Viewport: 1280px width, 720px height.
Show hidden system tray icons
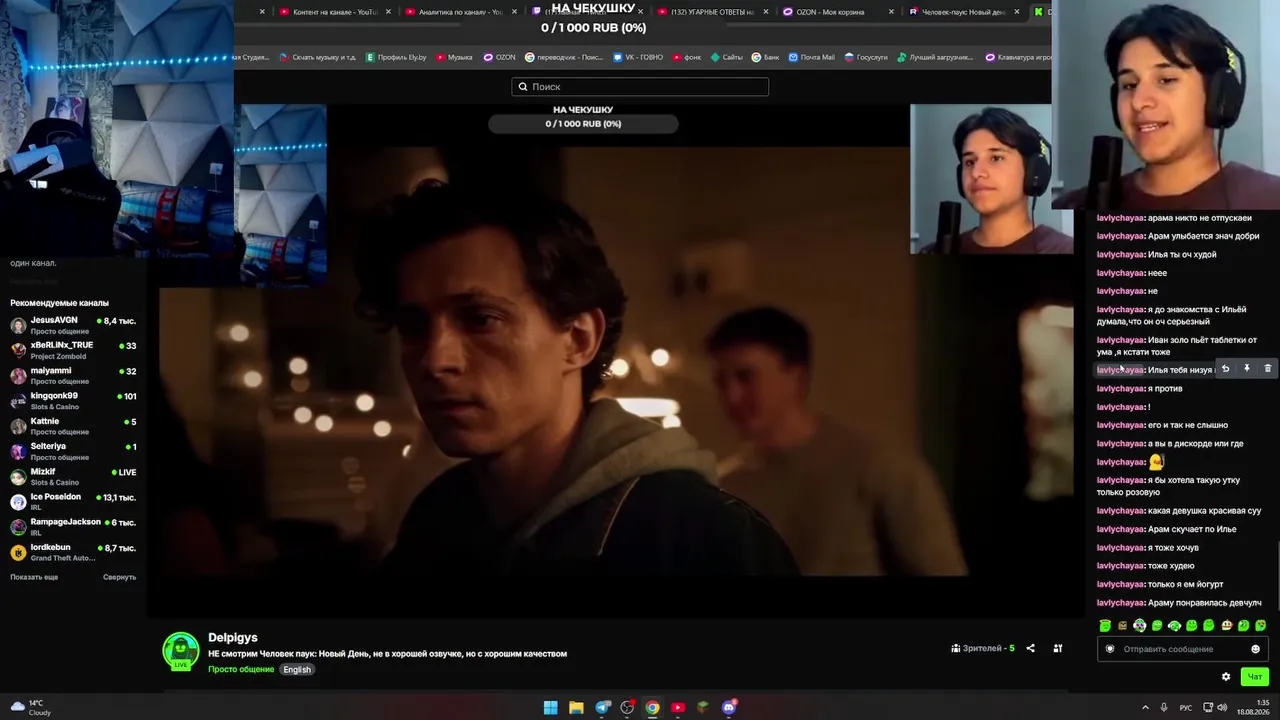click(x=1145, y=708)
